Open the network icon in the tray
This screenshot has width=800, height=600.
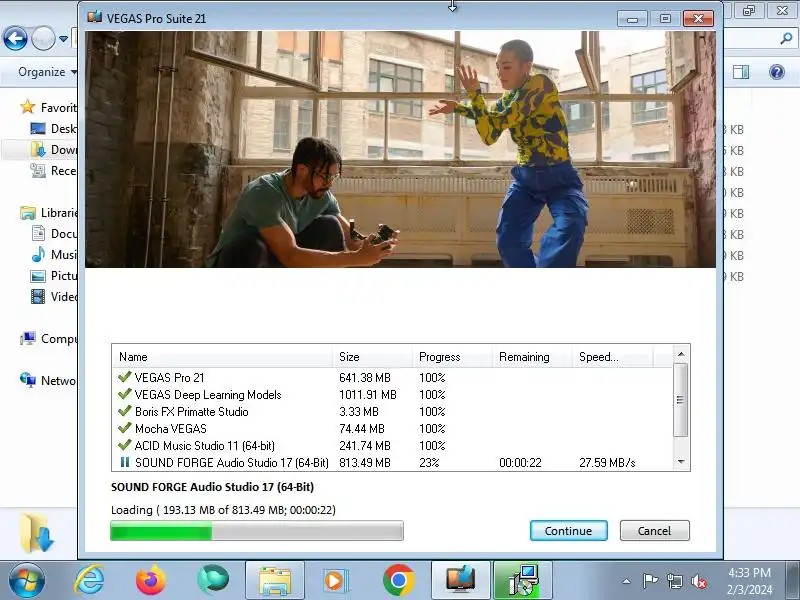tap(675, 581)
